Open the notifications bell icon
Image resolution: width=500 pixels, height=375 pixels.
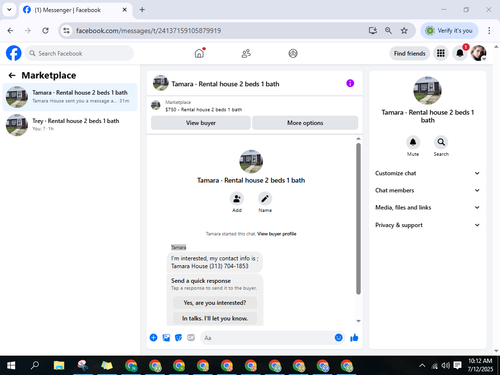point(460,53)
